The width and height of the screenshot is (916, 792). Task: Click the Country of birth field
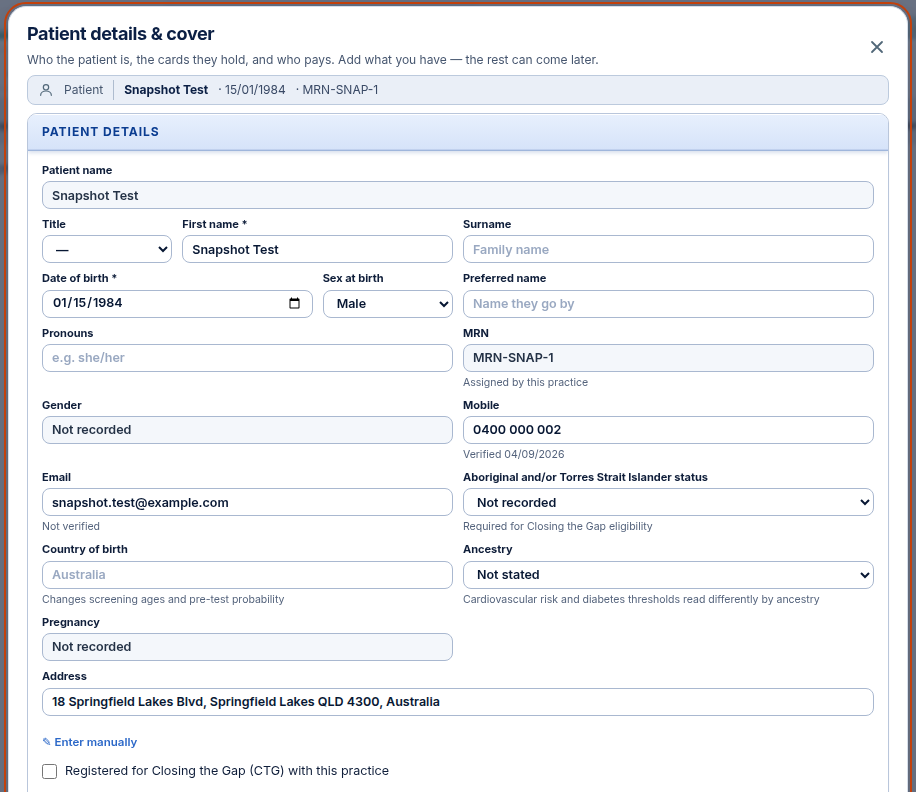tap(247, 575)
